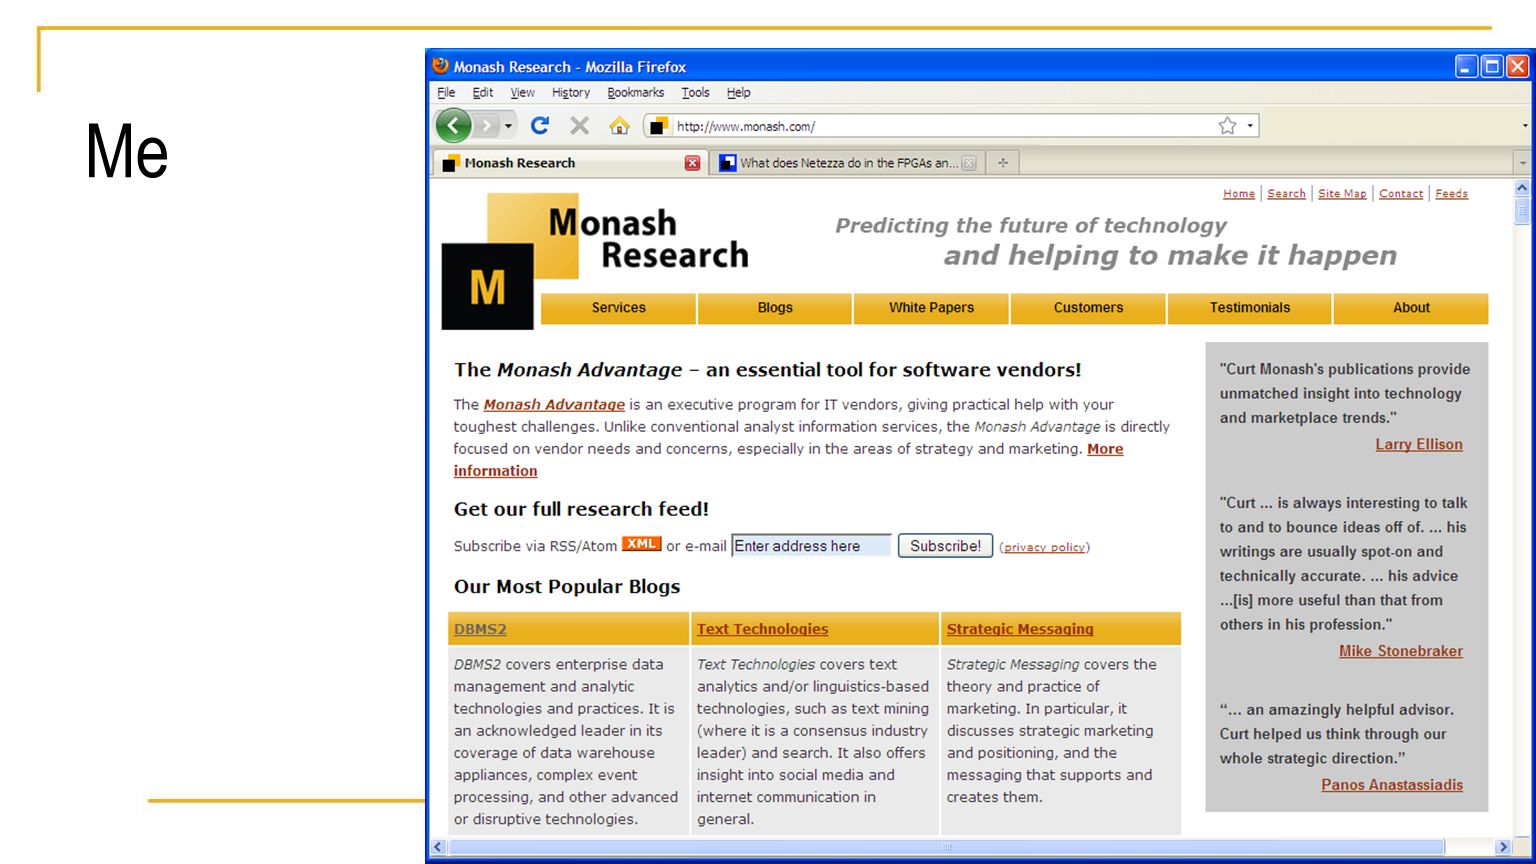1536x864 pixels.
Task: Close the Netezza FPGAs tab
Action: click(x=968, y=163)
